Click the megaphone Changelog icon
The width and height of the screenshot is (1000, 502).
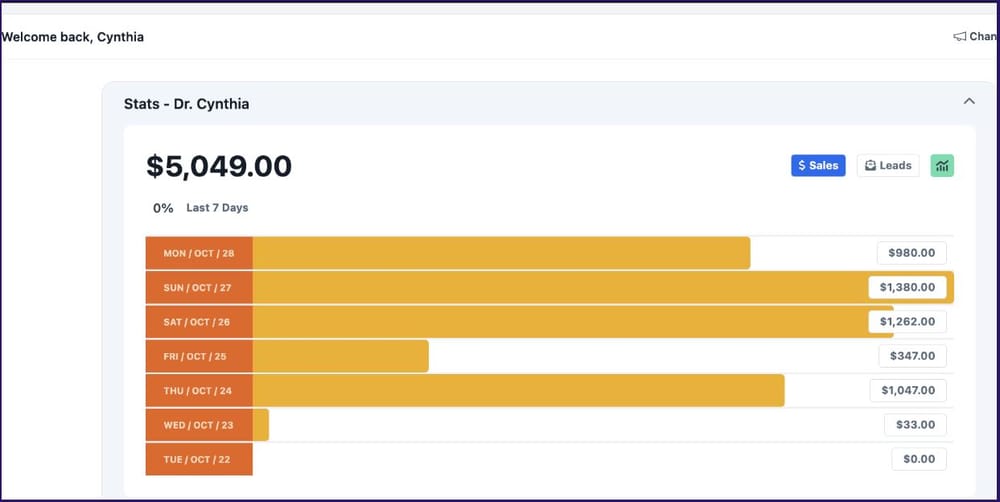click(x=959, y=37)
